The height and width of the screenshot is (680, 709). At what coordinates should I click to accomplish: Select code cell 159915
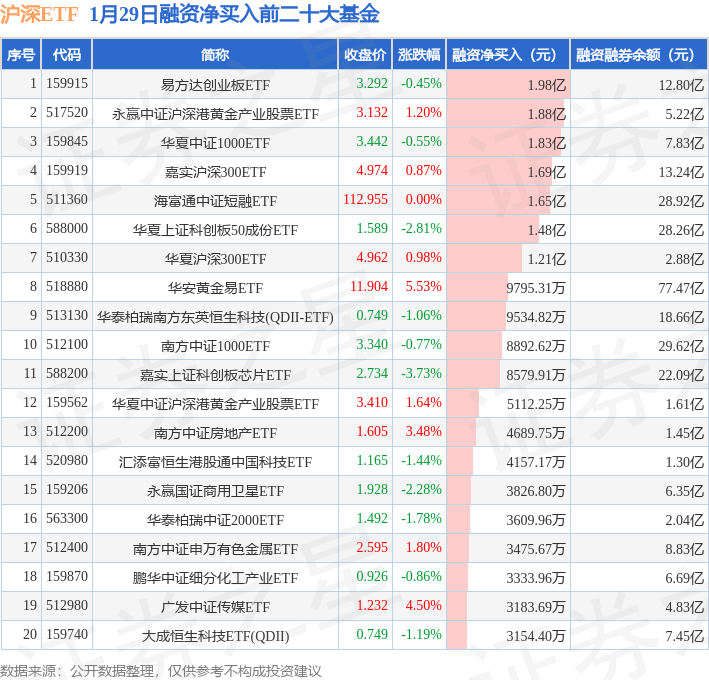click(x=67, y=84)
